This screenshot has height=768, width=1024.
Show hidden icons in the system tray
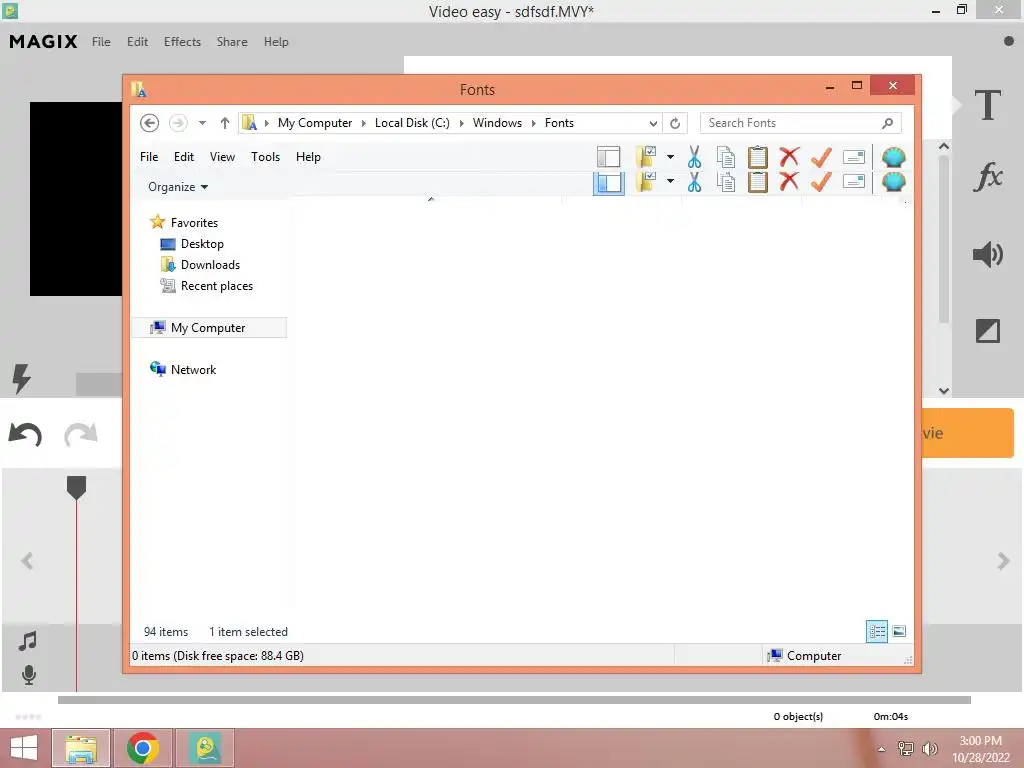[x=882, y=749]
